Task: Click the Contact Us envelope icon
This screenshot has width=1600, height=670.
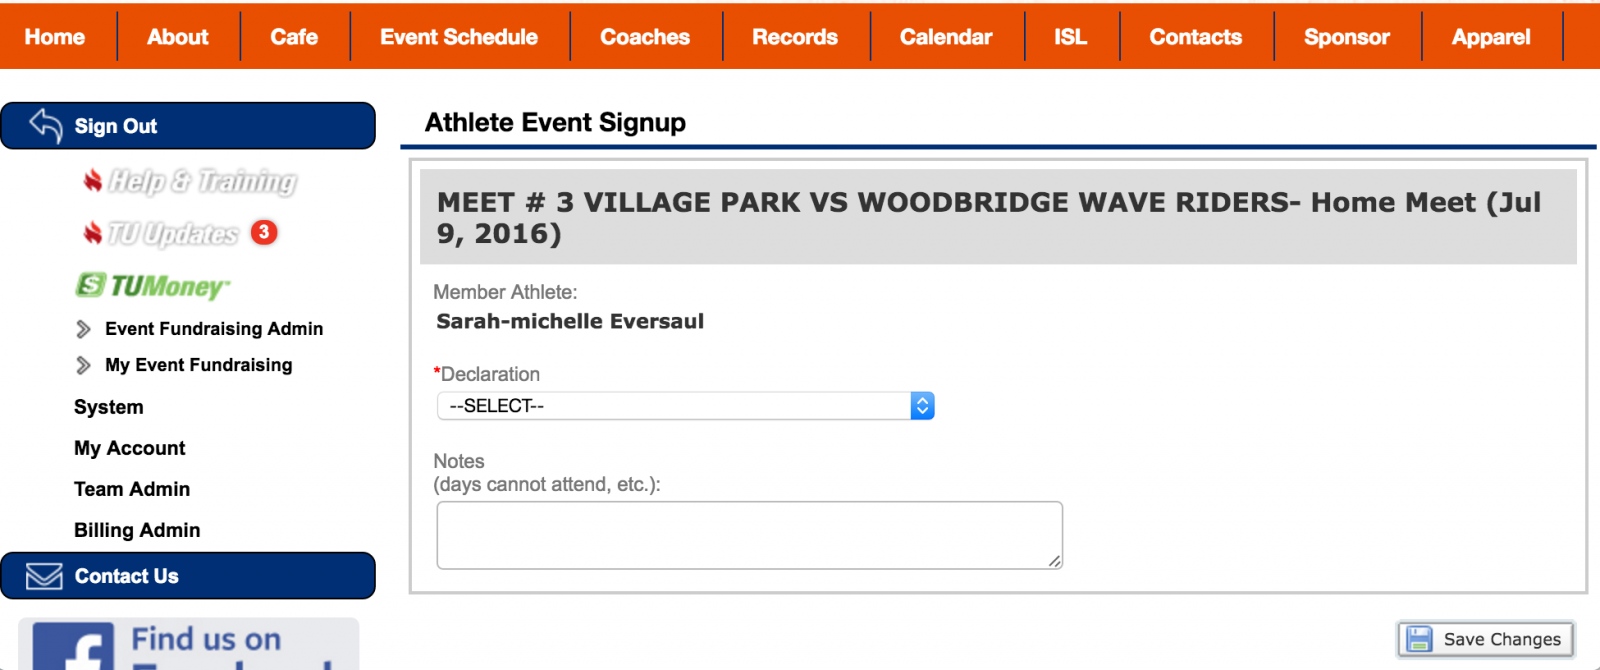Action: (44, 576)
